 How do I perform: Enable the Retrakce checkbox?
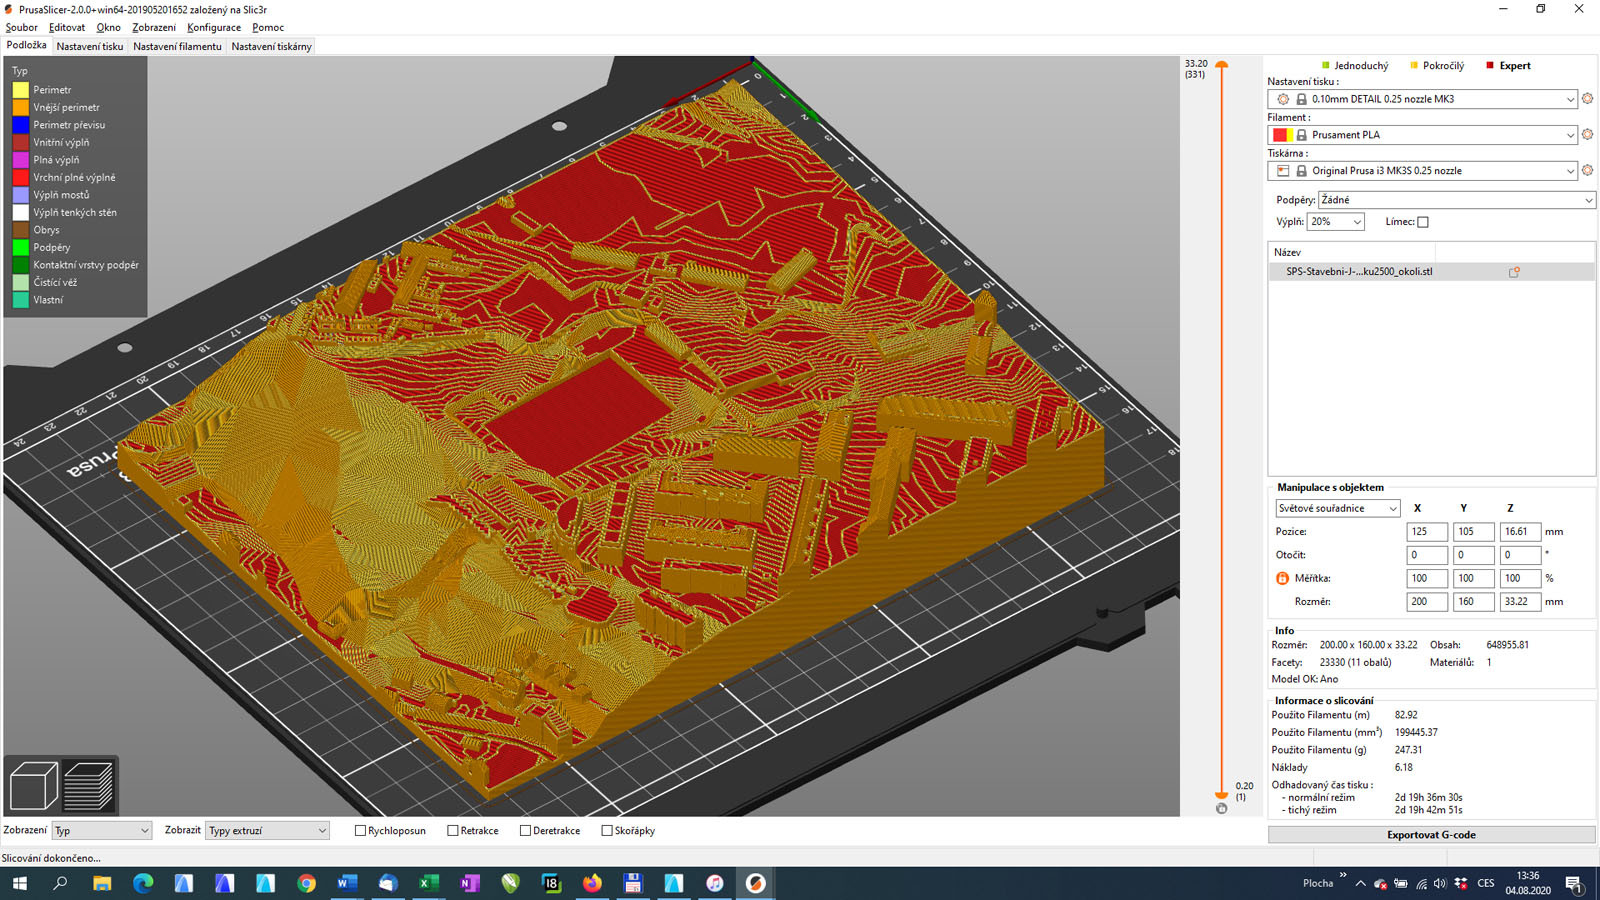pos(453,831)
